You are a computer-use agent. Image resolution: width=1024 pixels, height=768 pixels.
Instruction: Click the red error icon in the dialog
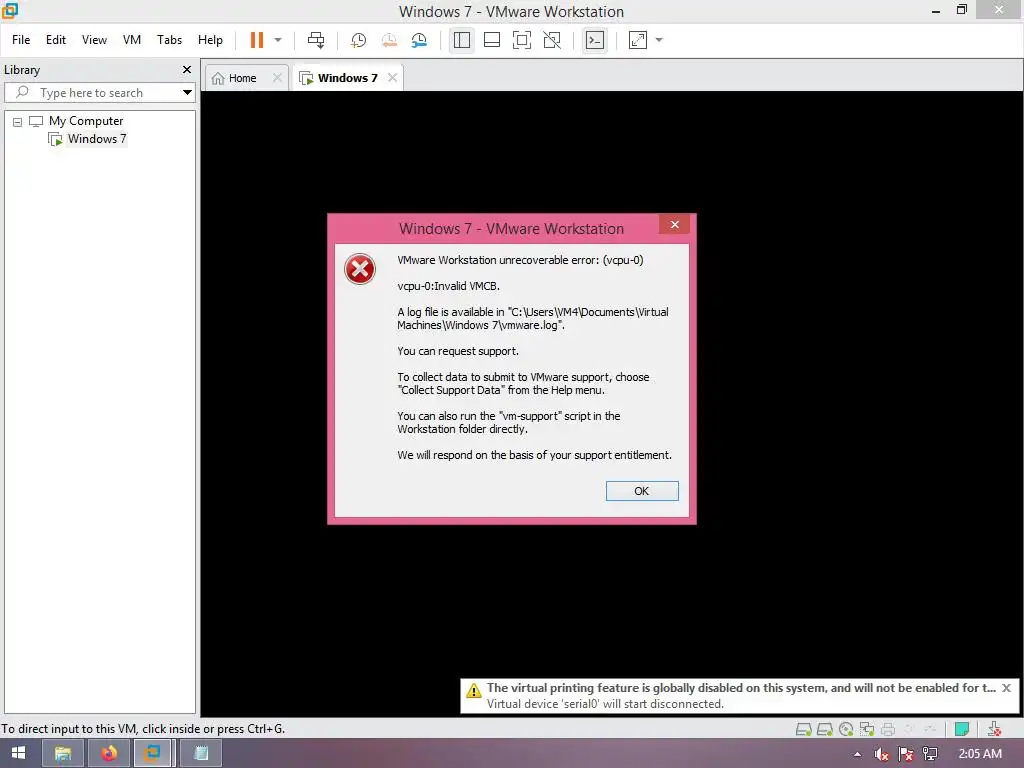pyautogui.click(x=360, y=269)
